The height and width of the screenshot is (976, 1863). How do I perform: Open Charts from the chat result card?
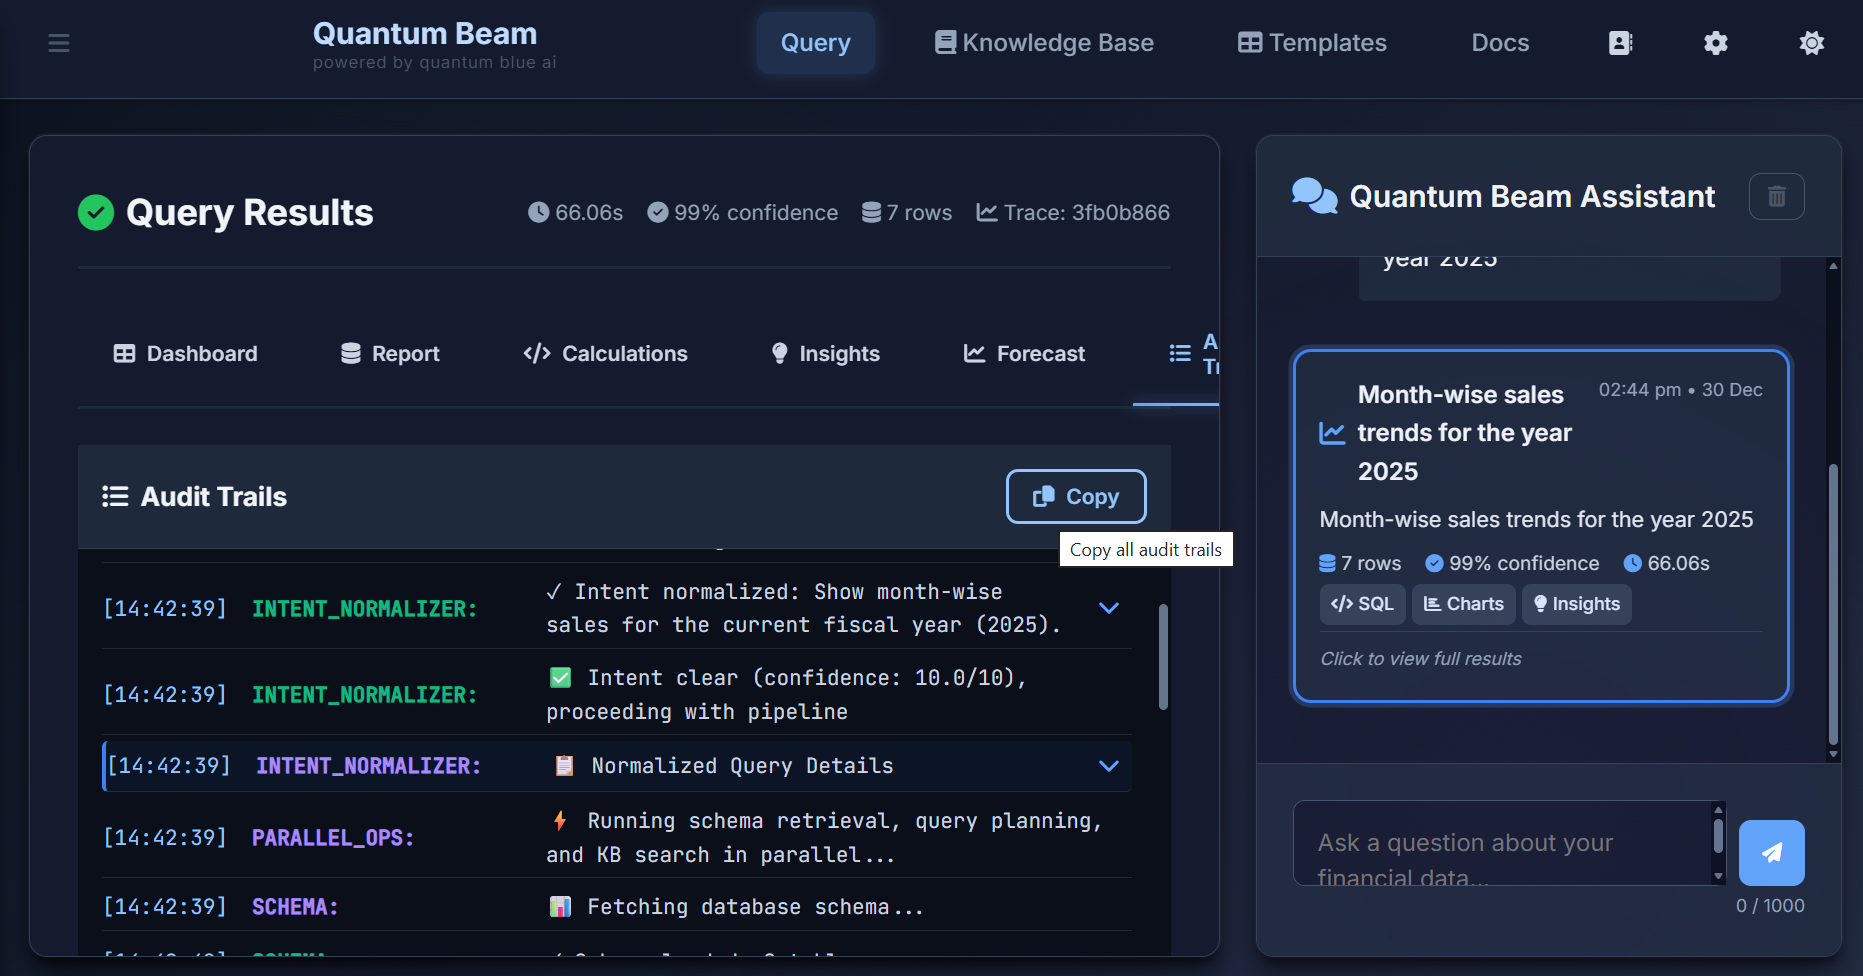[x=1464, y=604]
